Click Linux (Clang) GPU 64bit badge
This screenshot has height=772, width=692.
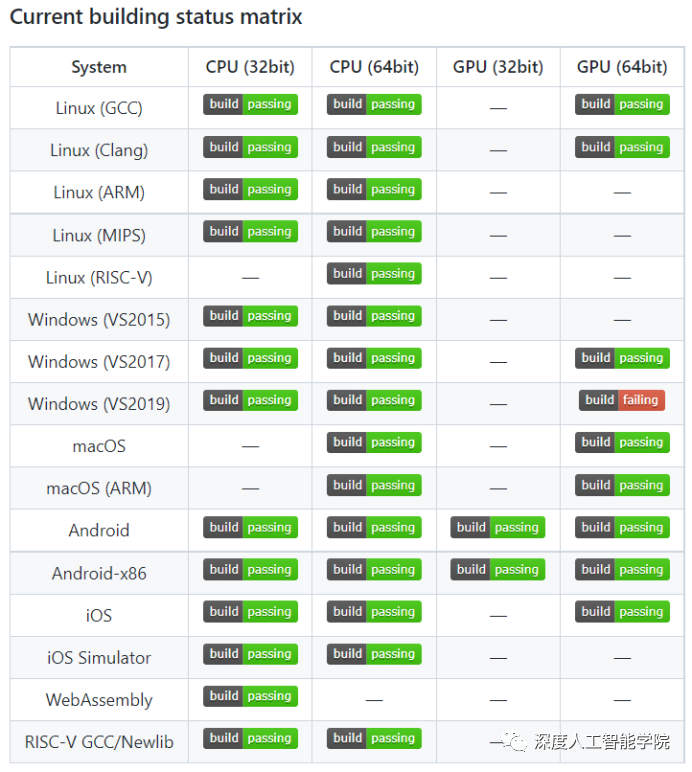[622, 147]
